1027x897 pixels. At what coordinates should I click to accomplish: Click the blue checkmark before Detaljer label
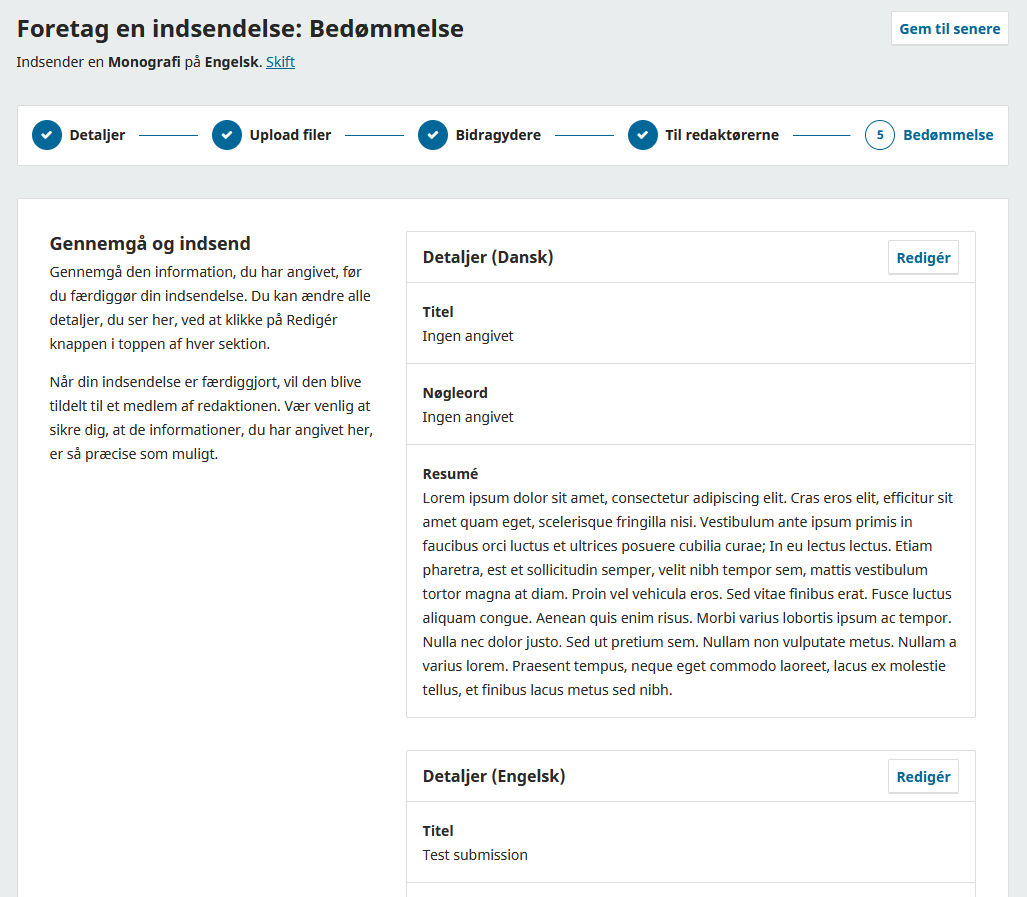coord(46,134)
